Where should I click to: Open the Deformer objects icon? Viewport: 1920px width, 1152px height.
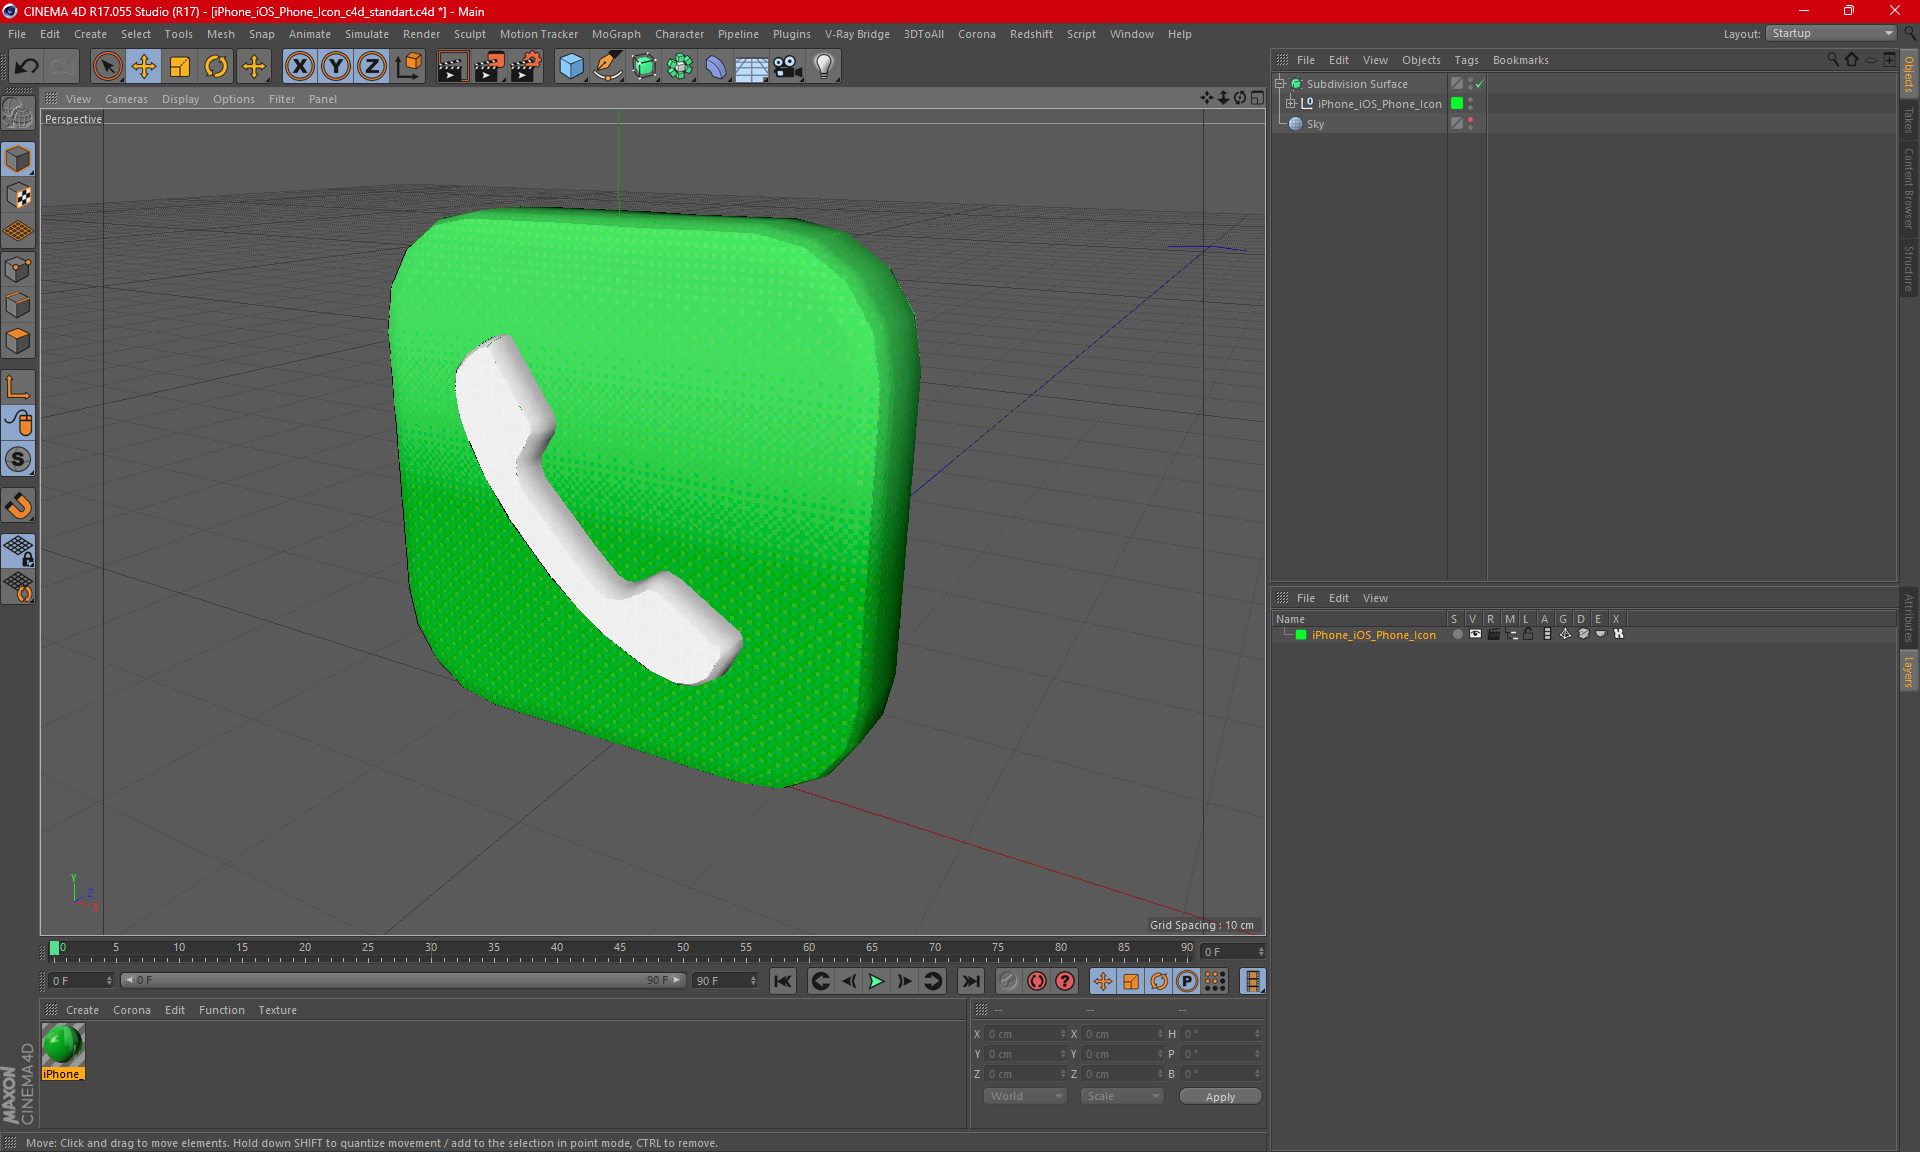point(716,67)
